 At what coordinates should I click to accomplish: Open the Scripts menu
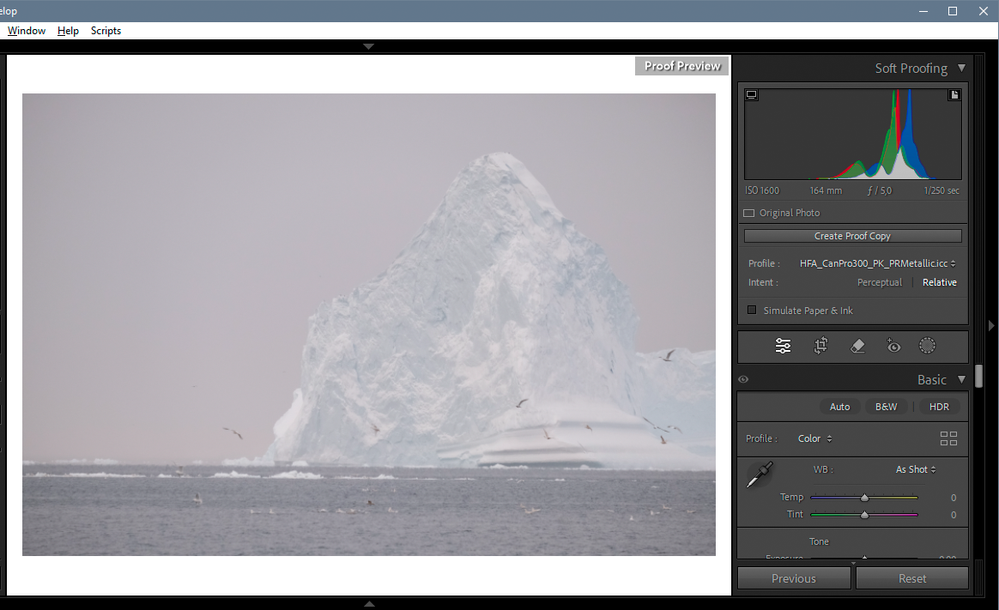coord(106,31)
